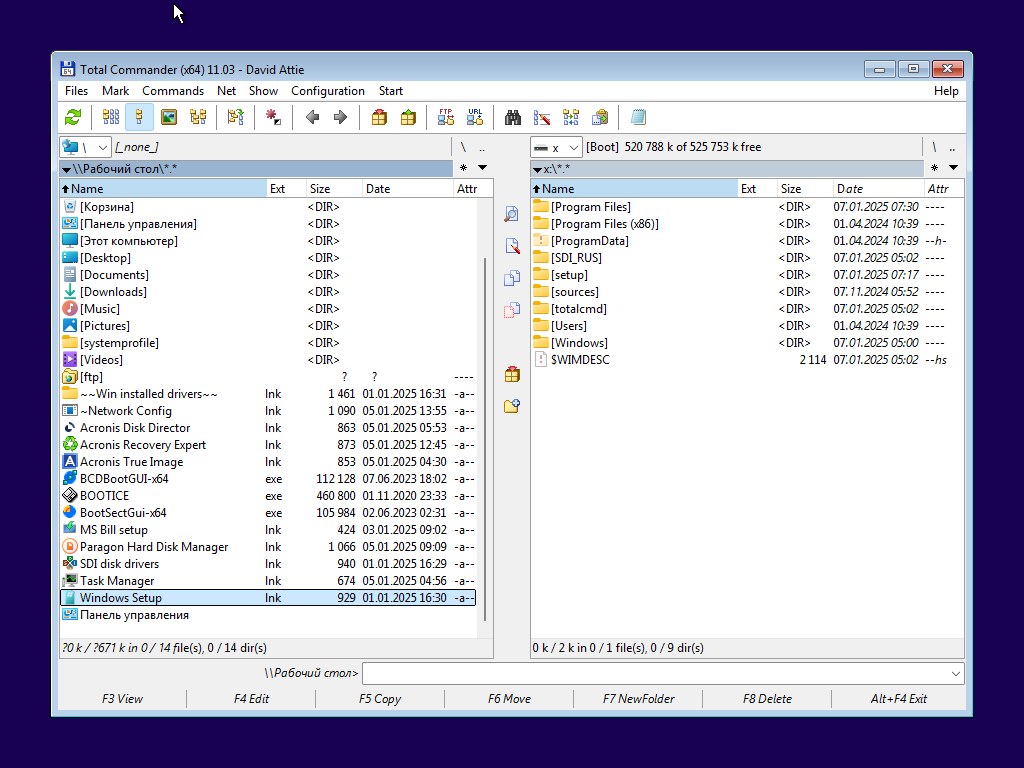Open the Multi-rename tool icon
This screenshot has width=1024, height=768.
[x=542, y=118]
